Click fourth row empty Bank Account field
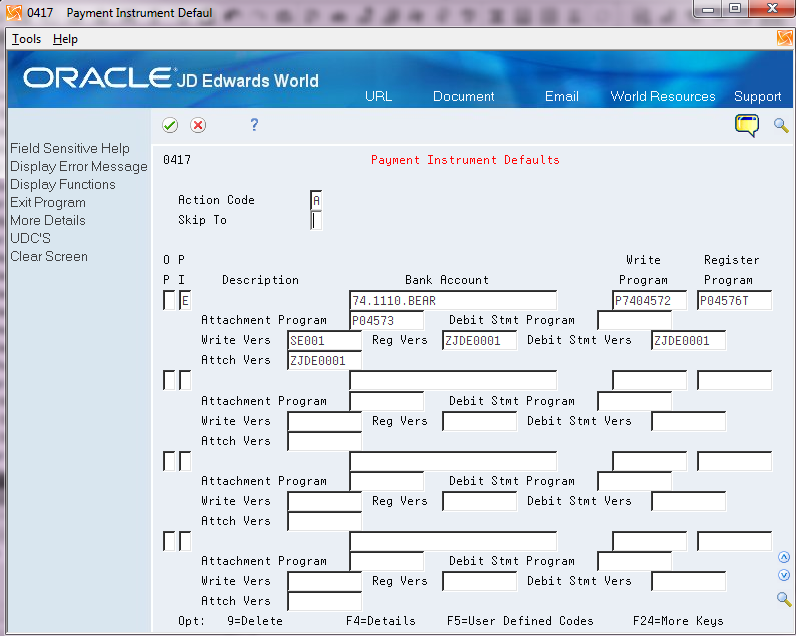The image size is (796, 636). [x=453, y=542]
